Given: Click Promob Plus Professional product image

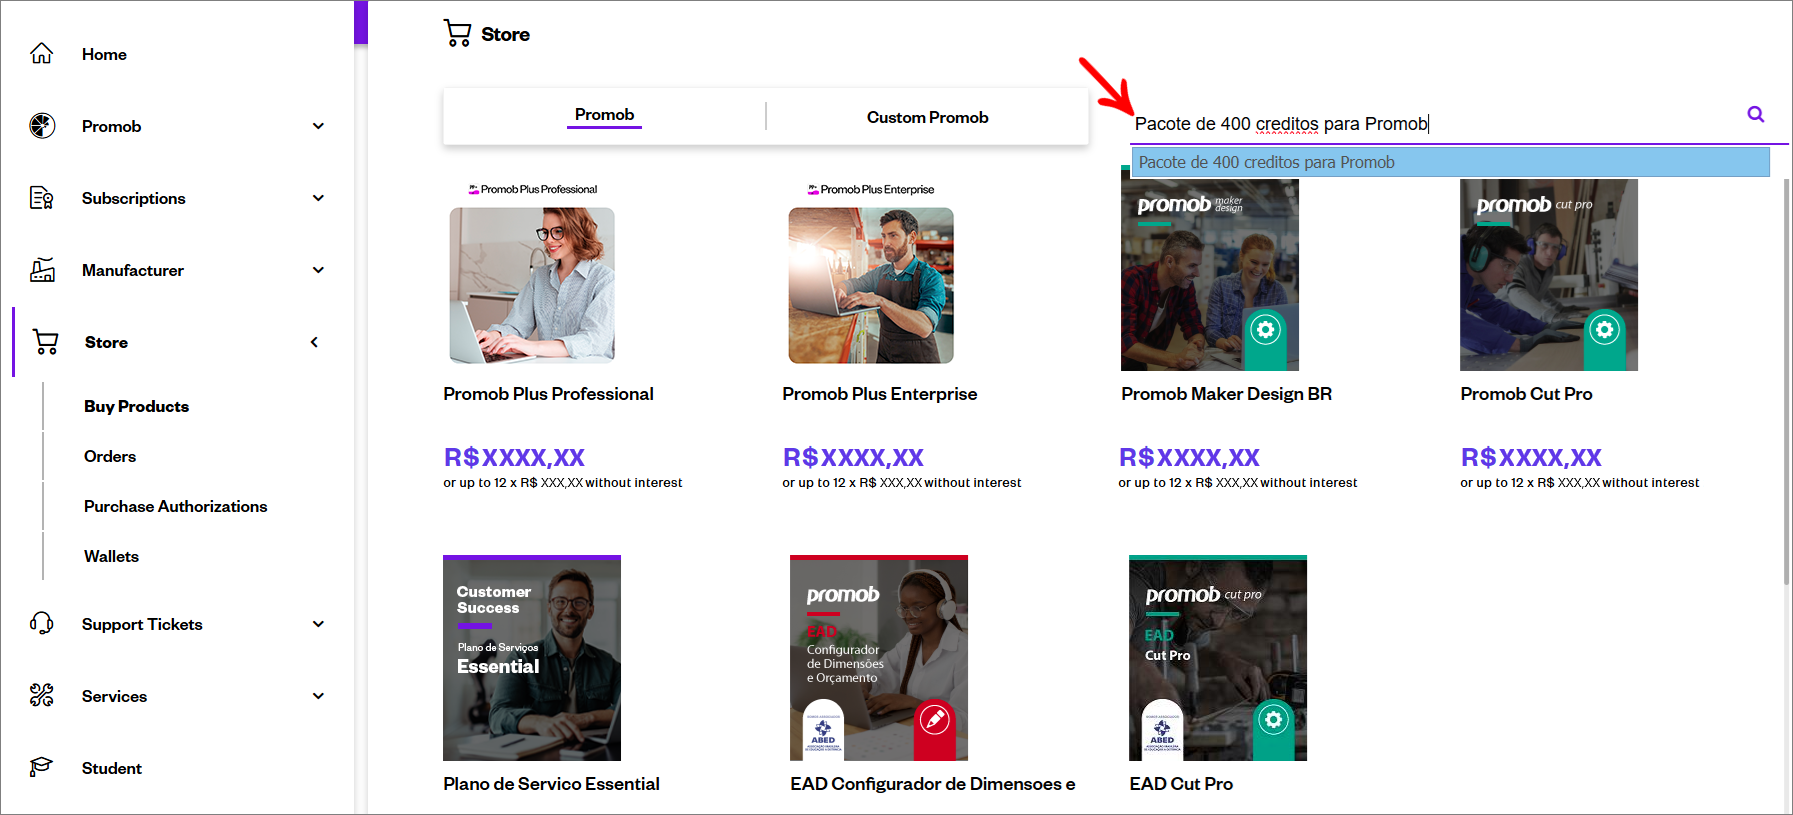Looking at the screenshot, I should click(532, 285).
